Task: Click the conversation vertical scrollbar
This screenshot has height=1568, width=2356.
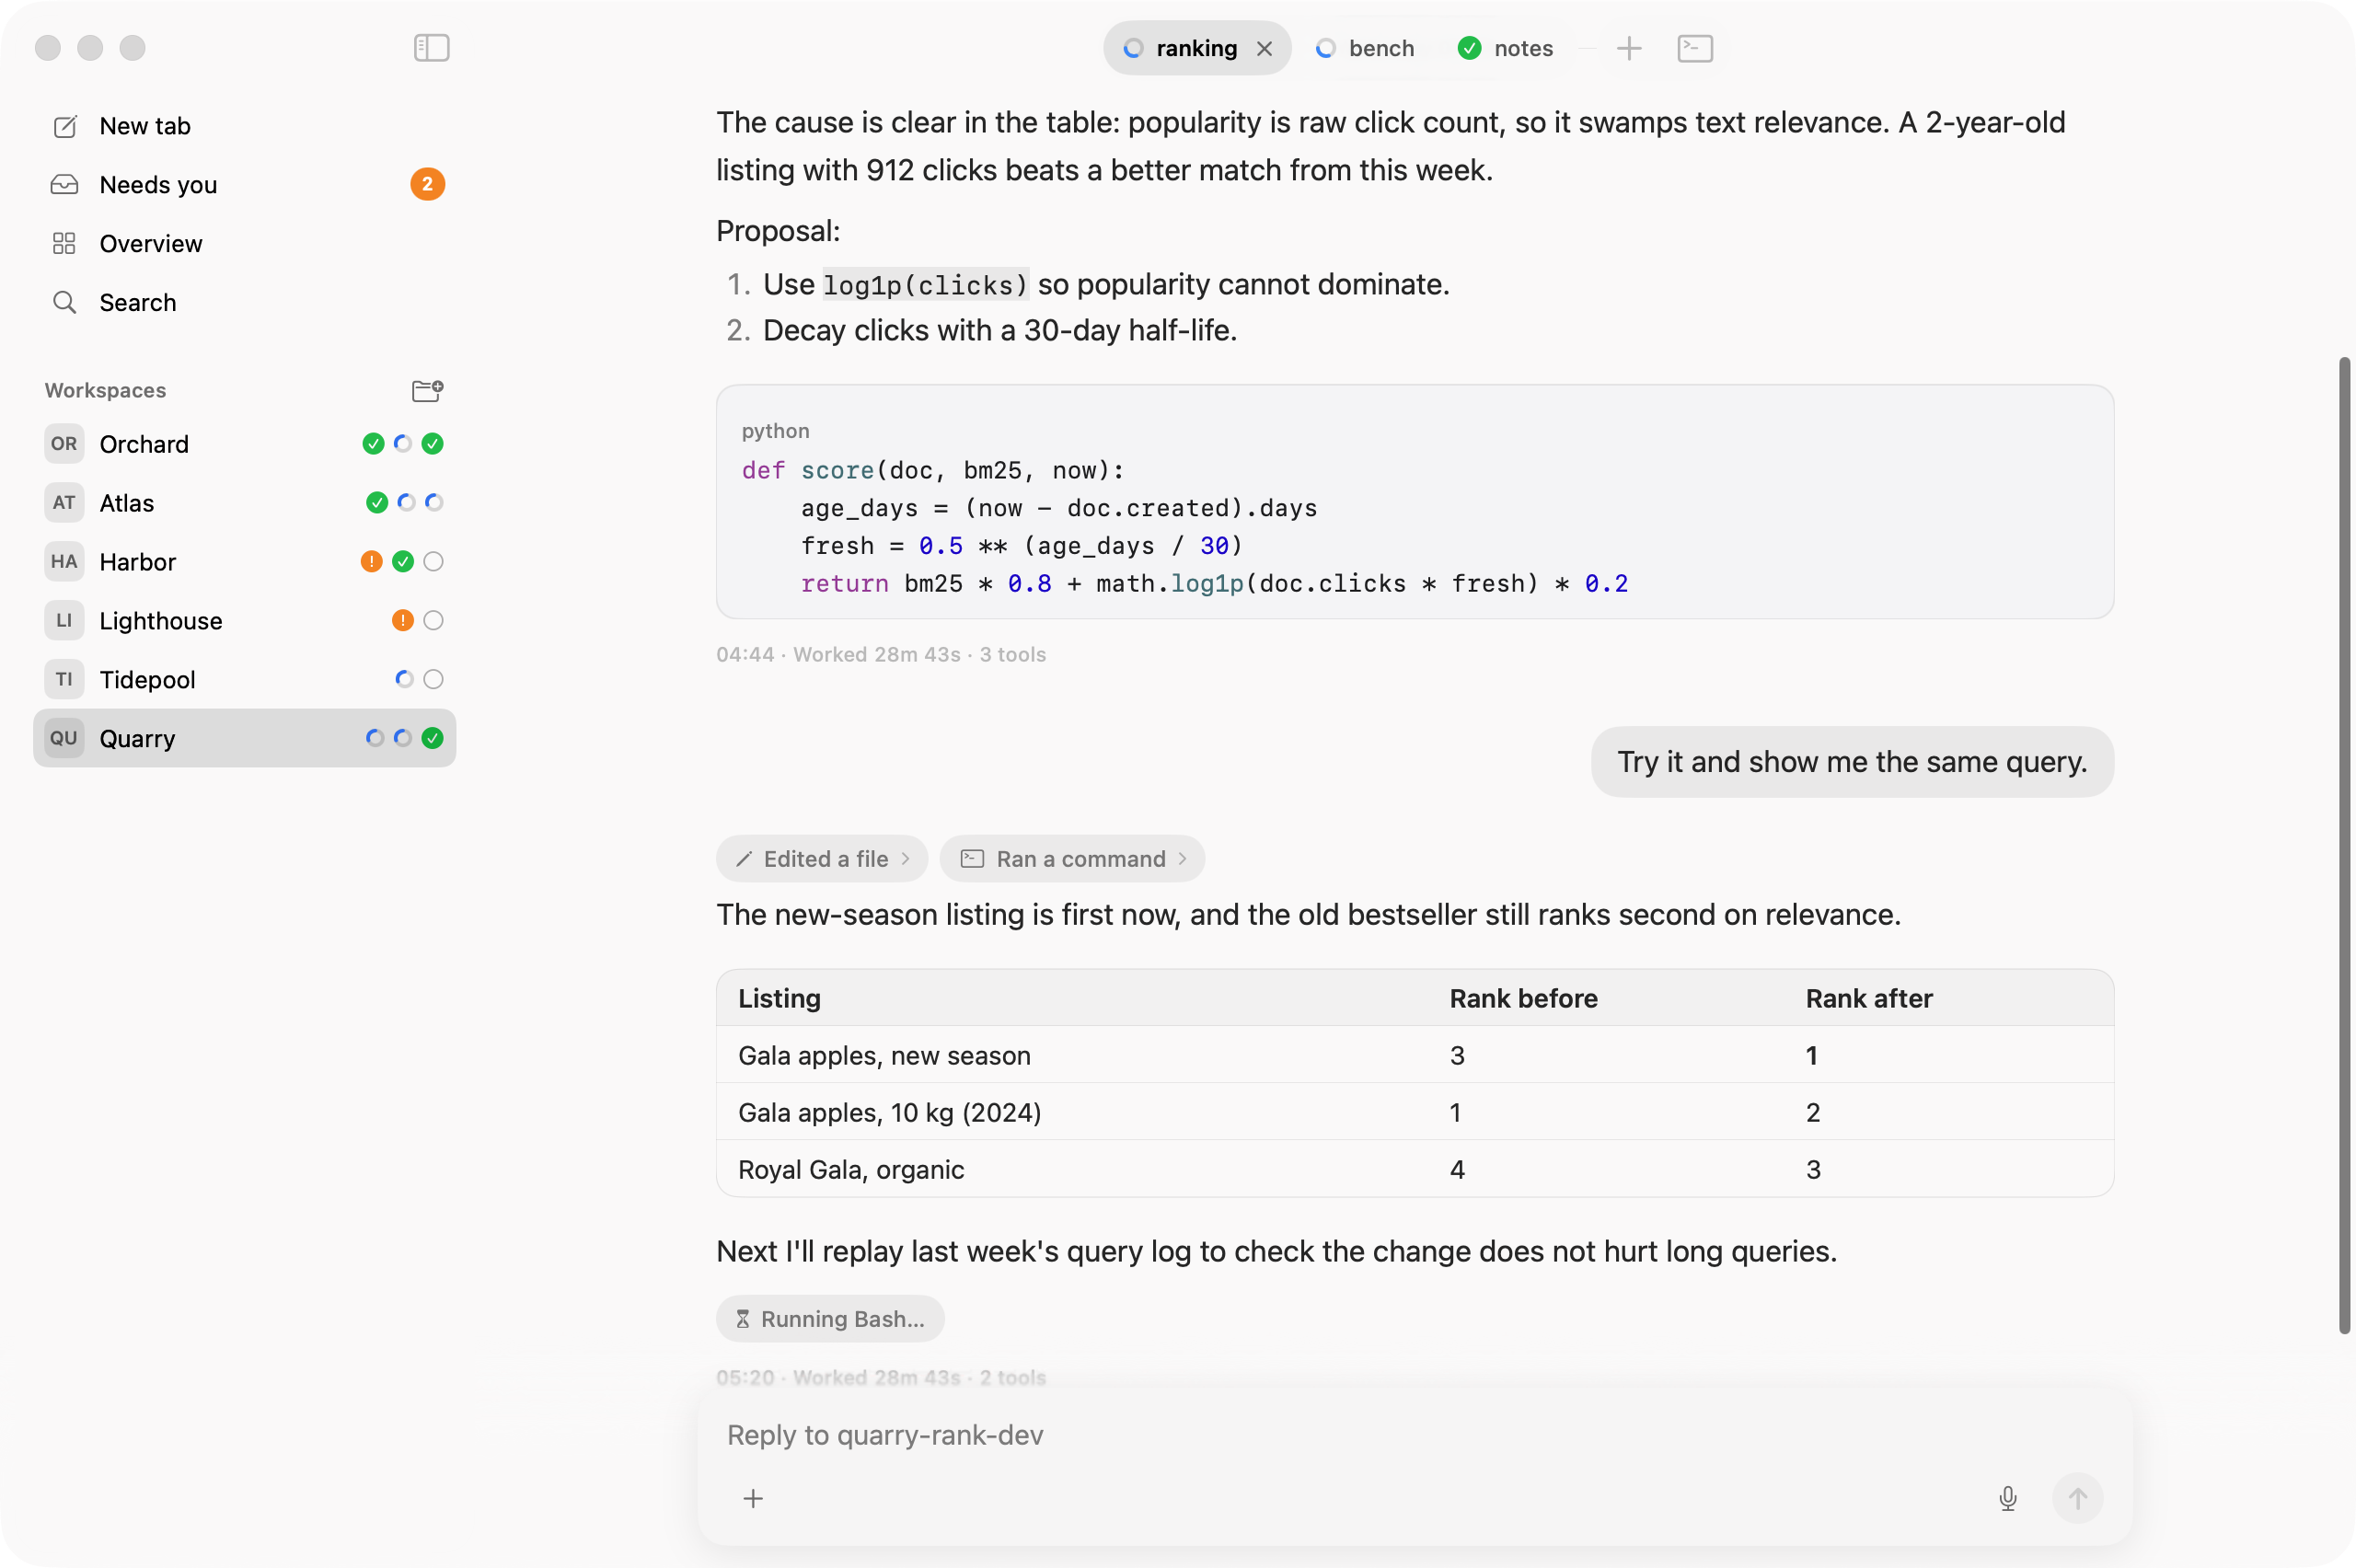Action: (x=2343, y=845)
